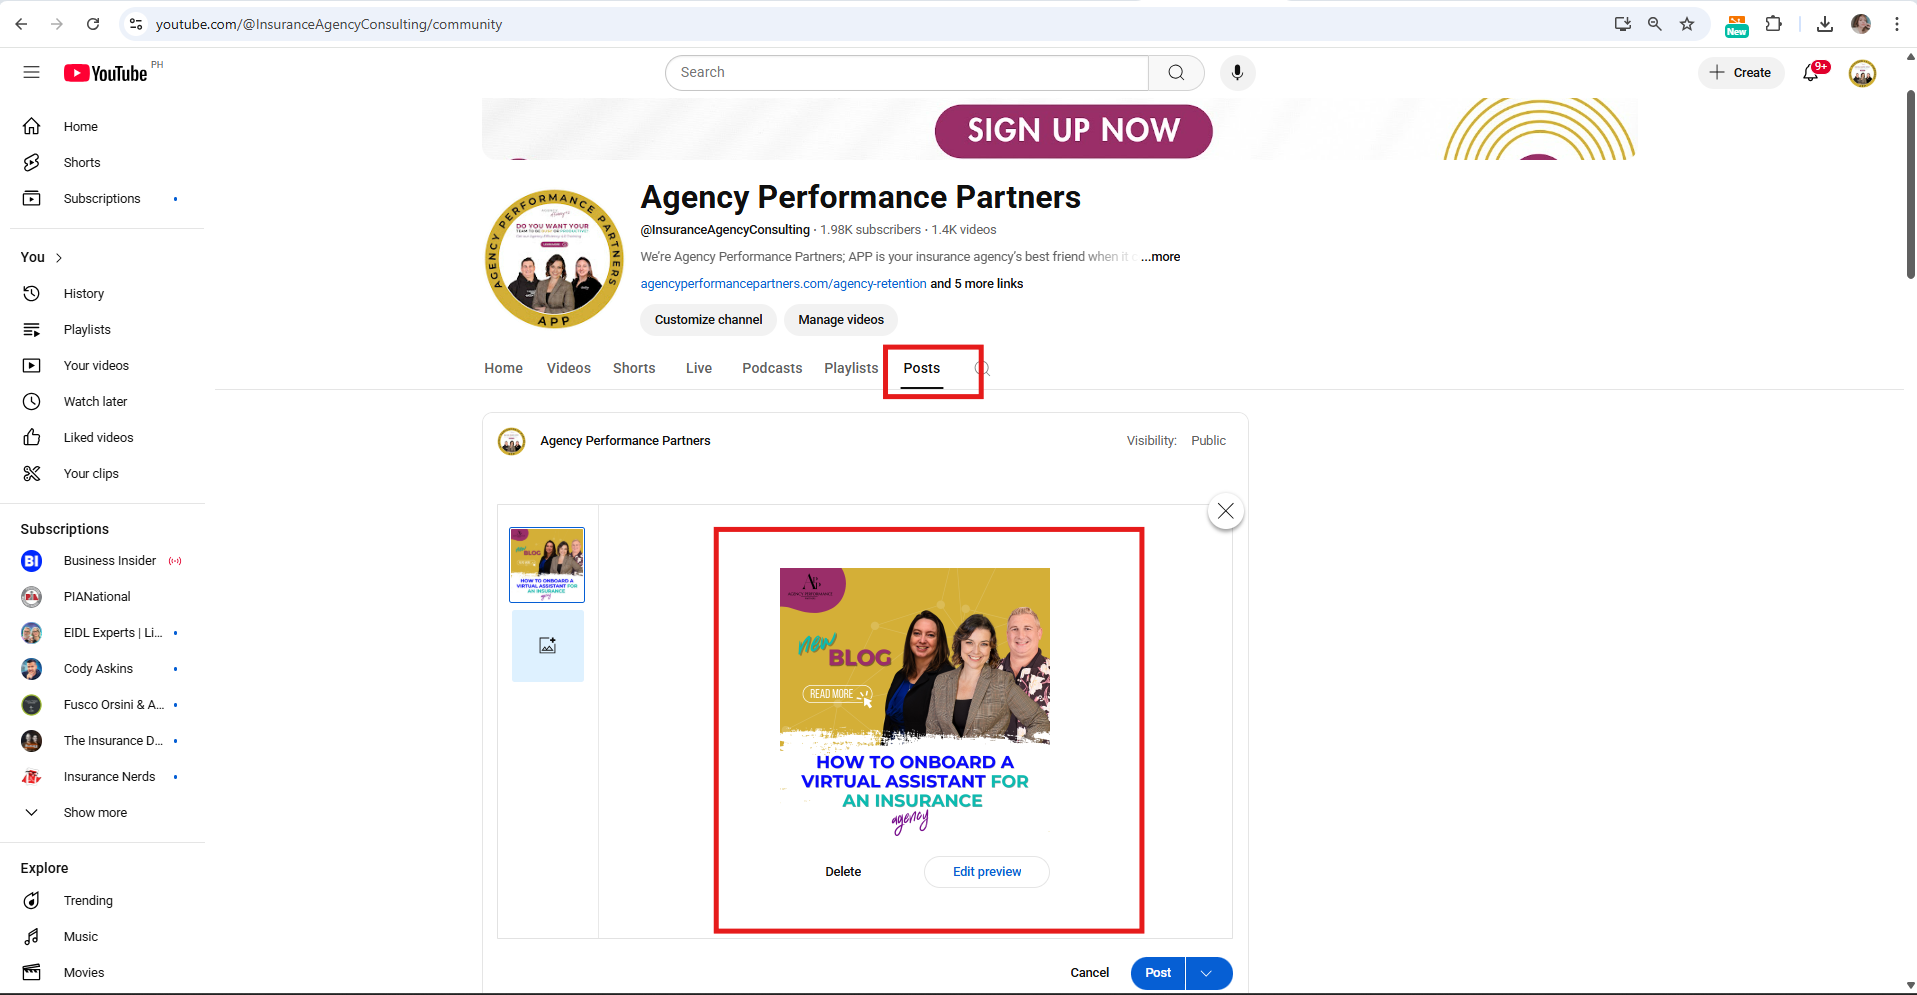The width and height of the screenshot is (1917, 995).
Task: Click the channel profile picture
Action: 554,259
